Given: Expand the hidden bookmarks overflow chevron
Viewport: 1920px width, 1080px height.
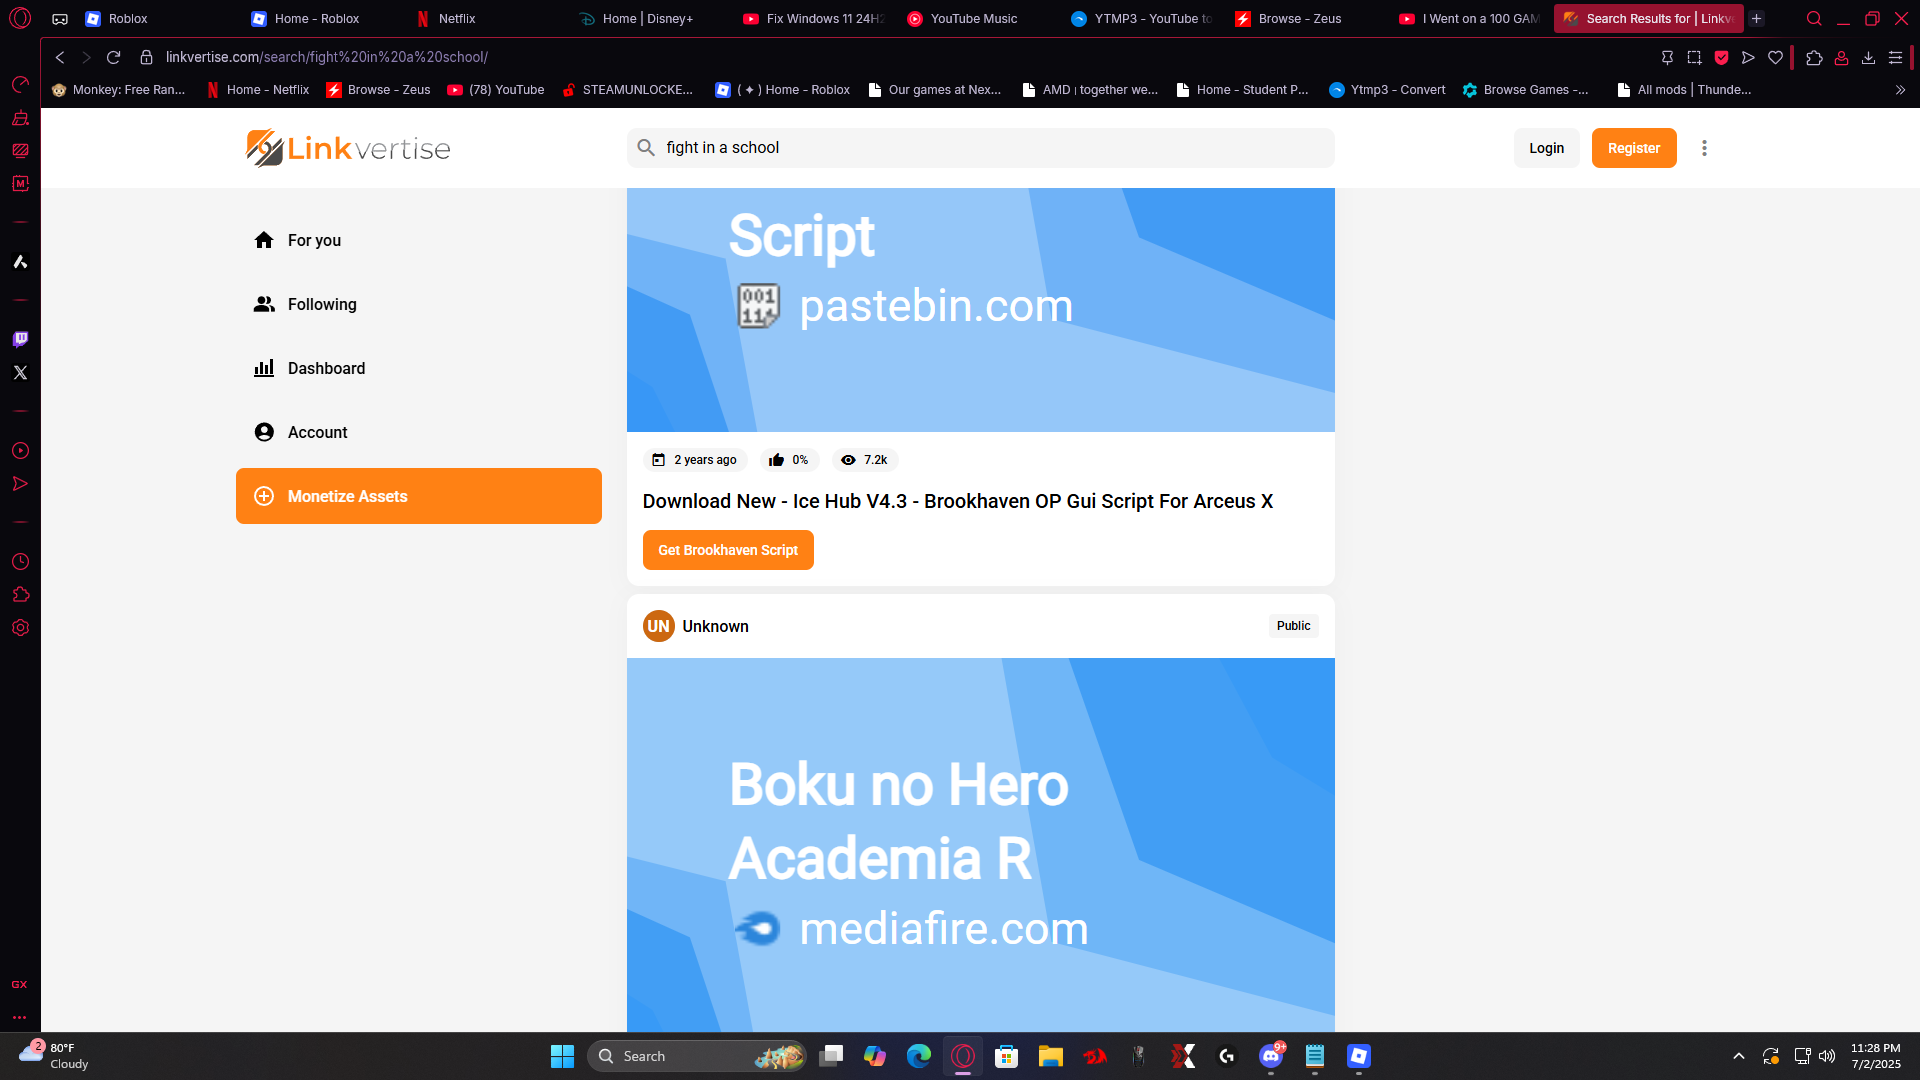Looking at the screenshot, I should coord(1900,90).
